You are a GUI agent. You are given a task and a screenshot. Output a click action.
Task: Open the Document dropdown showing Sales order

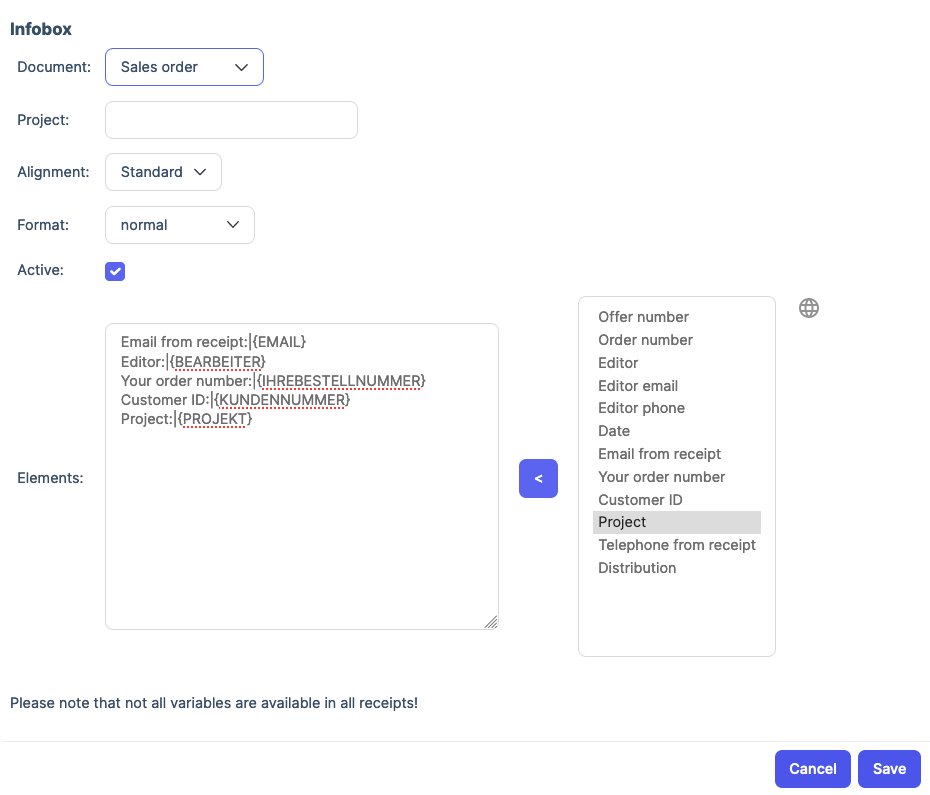coord(184,67)
